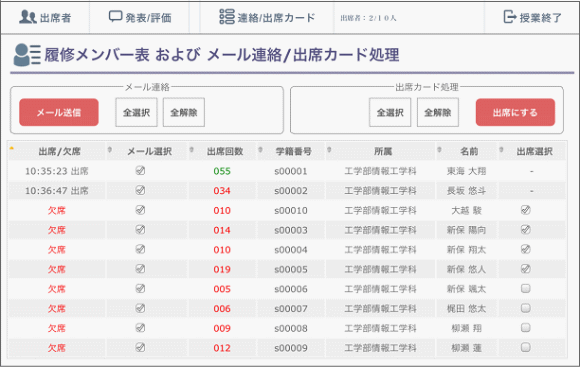
Task: Click the name cell for s00007
Action: pos(466,309)
